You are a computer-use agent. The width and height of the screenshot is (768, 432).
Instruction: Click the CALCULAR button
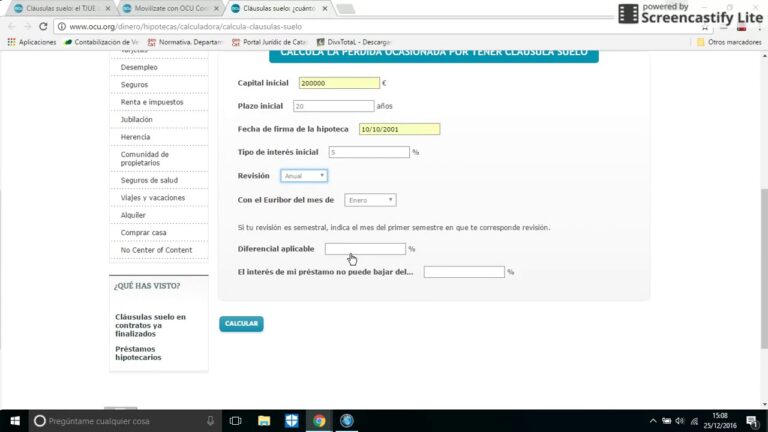click(x=241, y=324)
